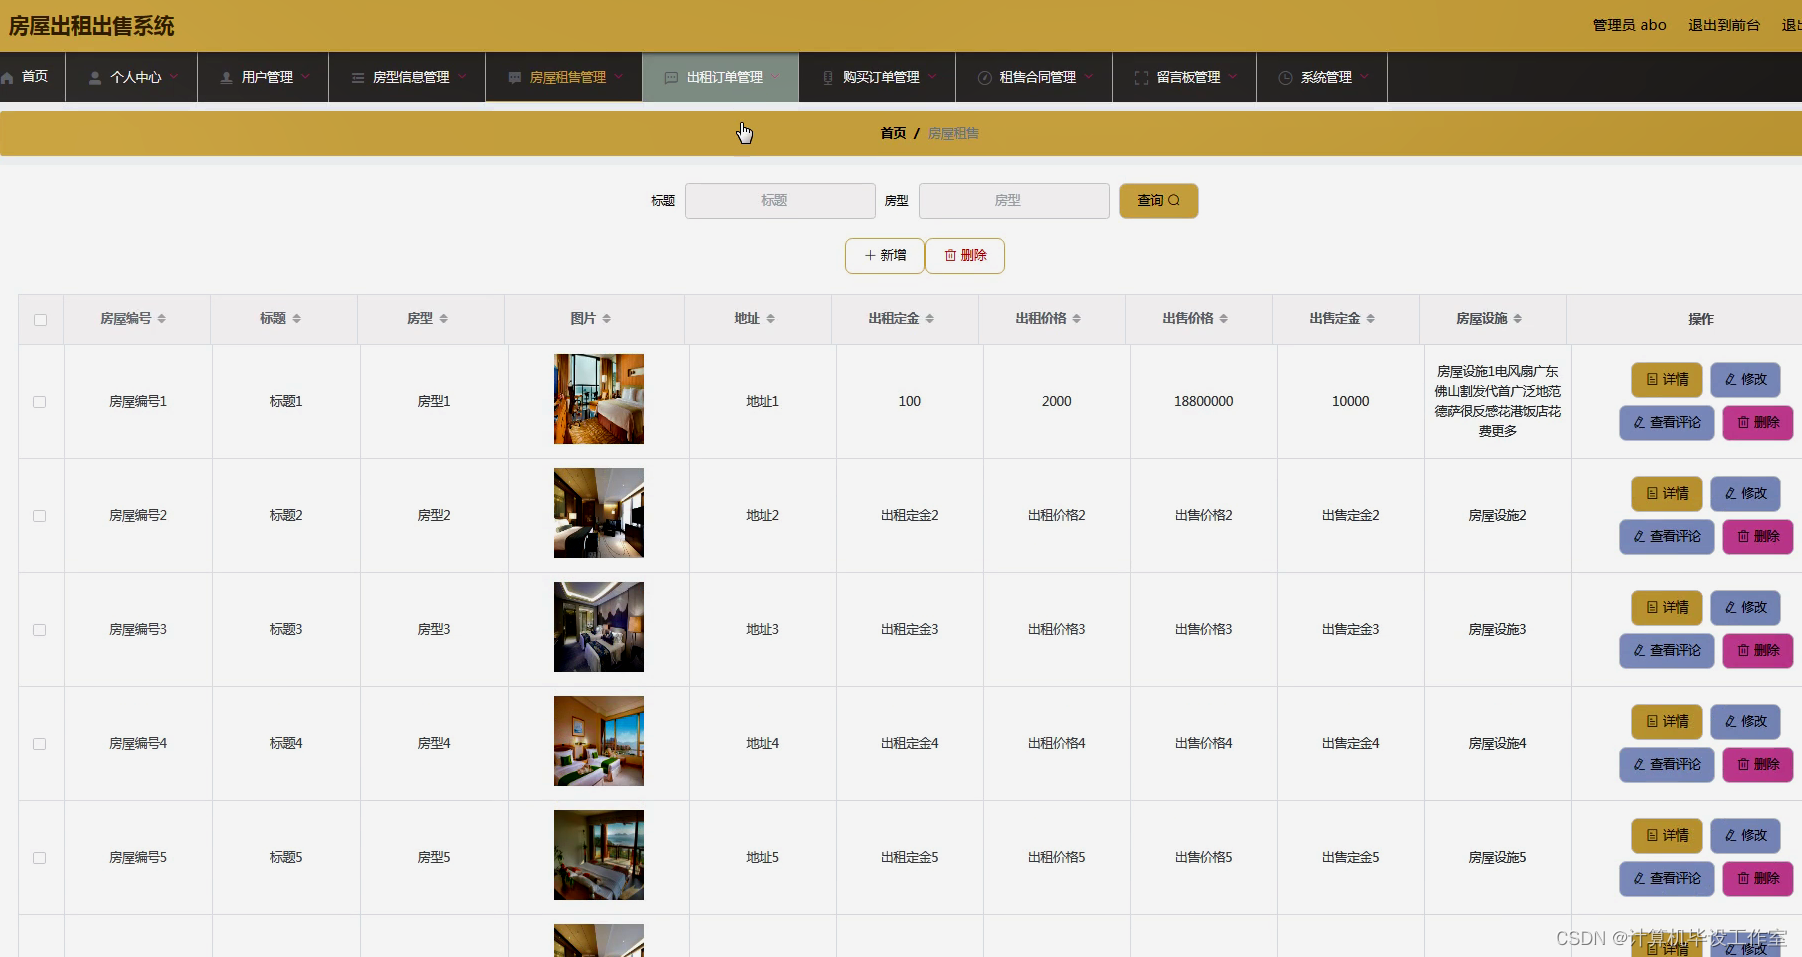The width and height of the screenshot is (1802, 957).
Task: Expand the 系统管理 dropdown arrow
Action: tap(1364, 76)
